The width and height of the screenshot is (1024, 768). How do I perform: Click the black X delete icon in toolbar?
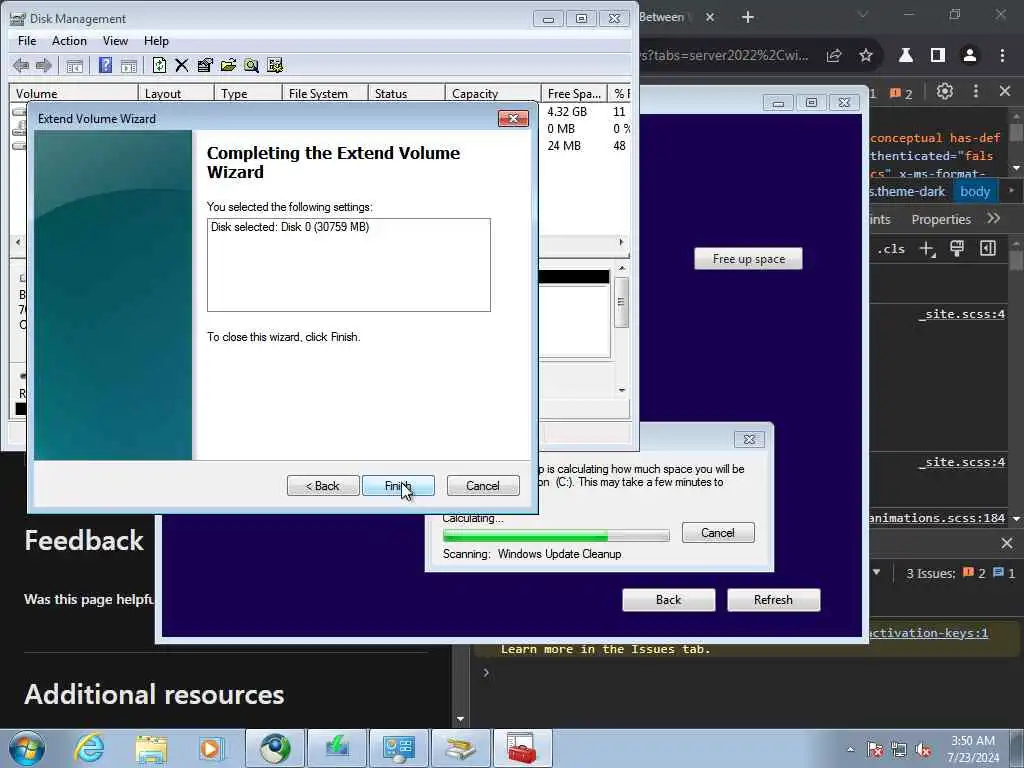182,65
